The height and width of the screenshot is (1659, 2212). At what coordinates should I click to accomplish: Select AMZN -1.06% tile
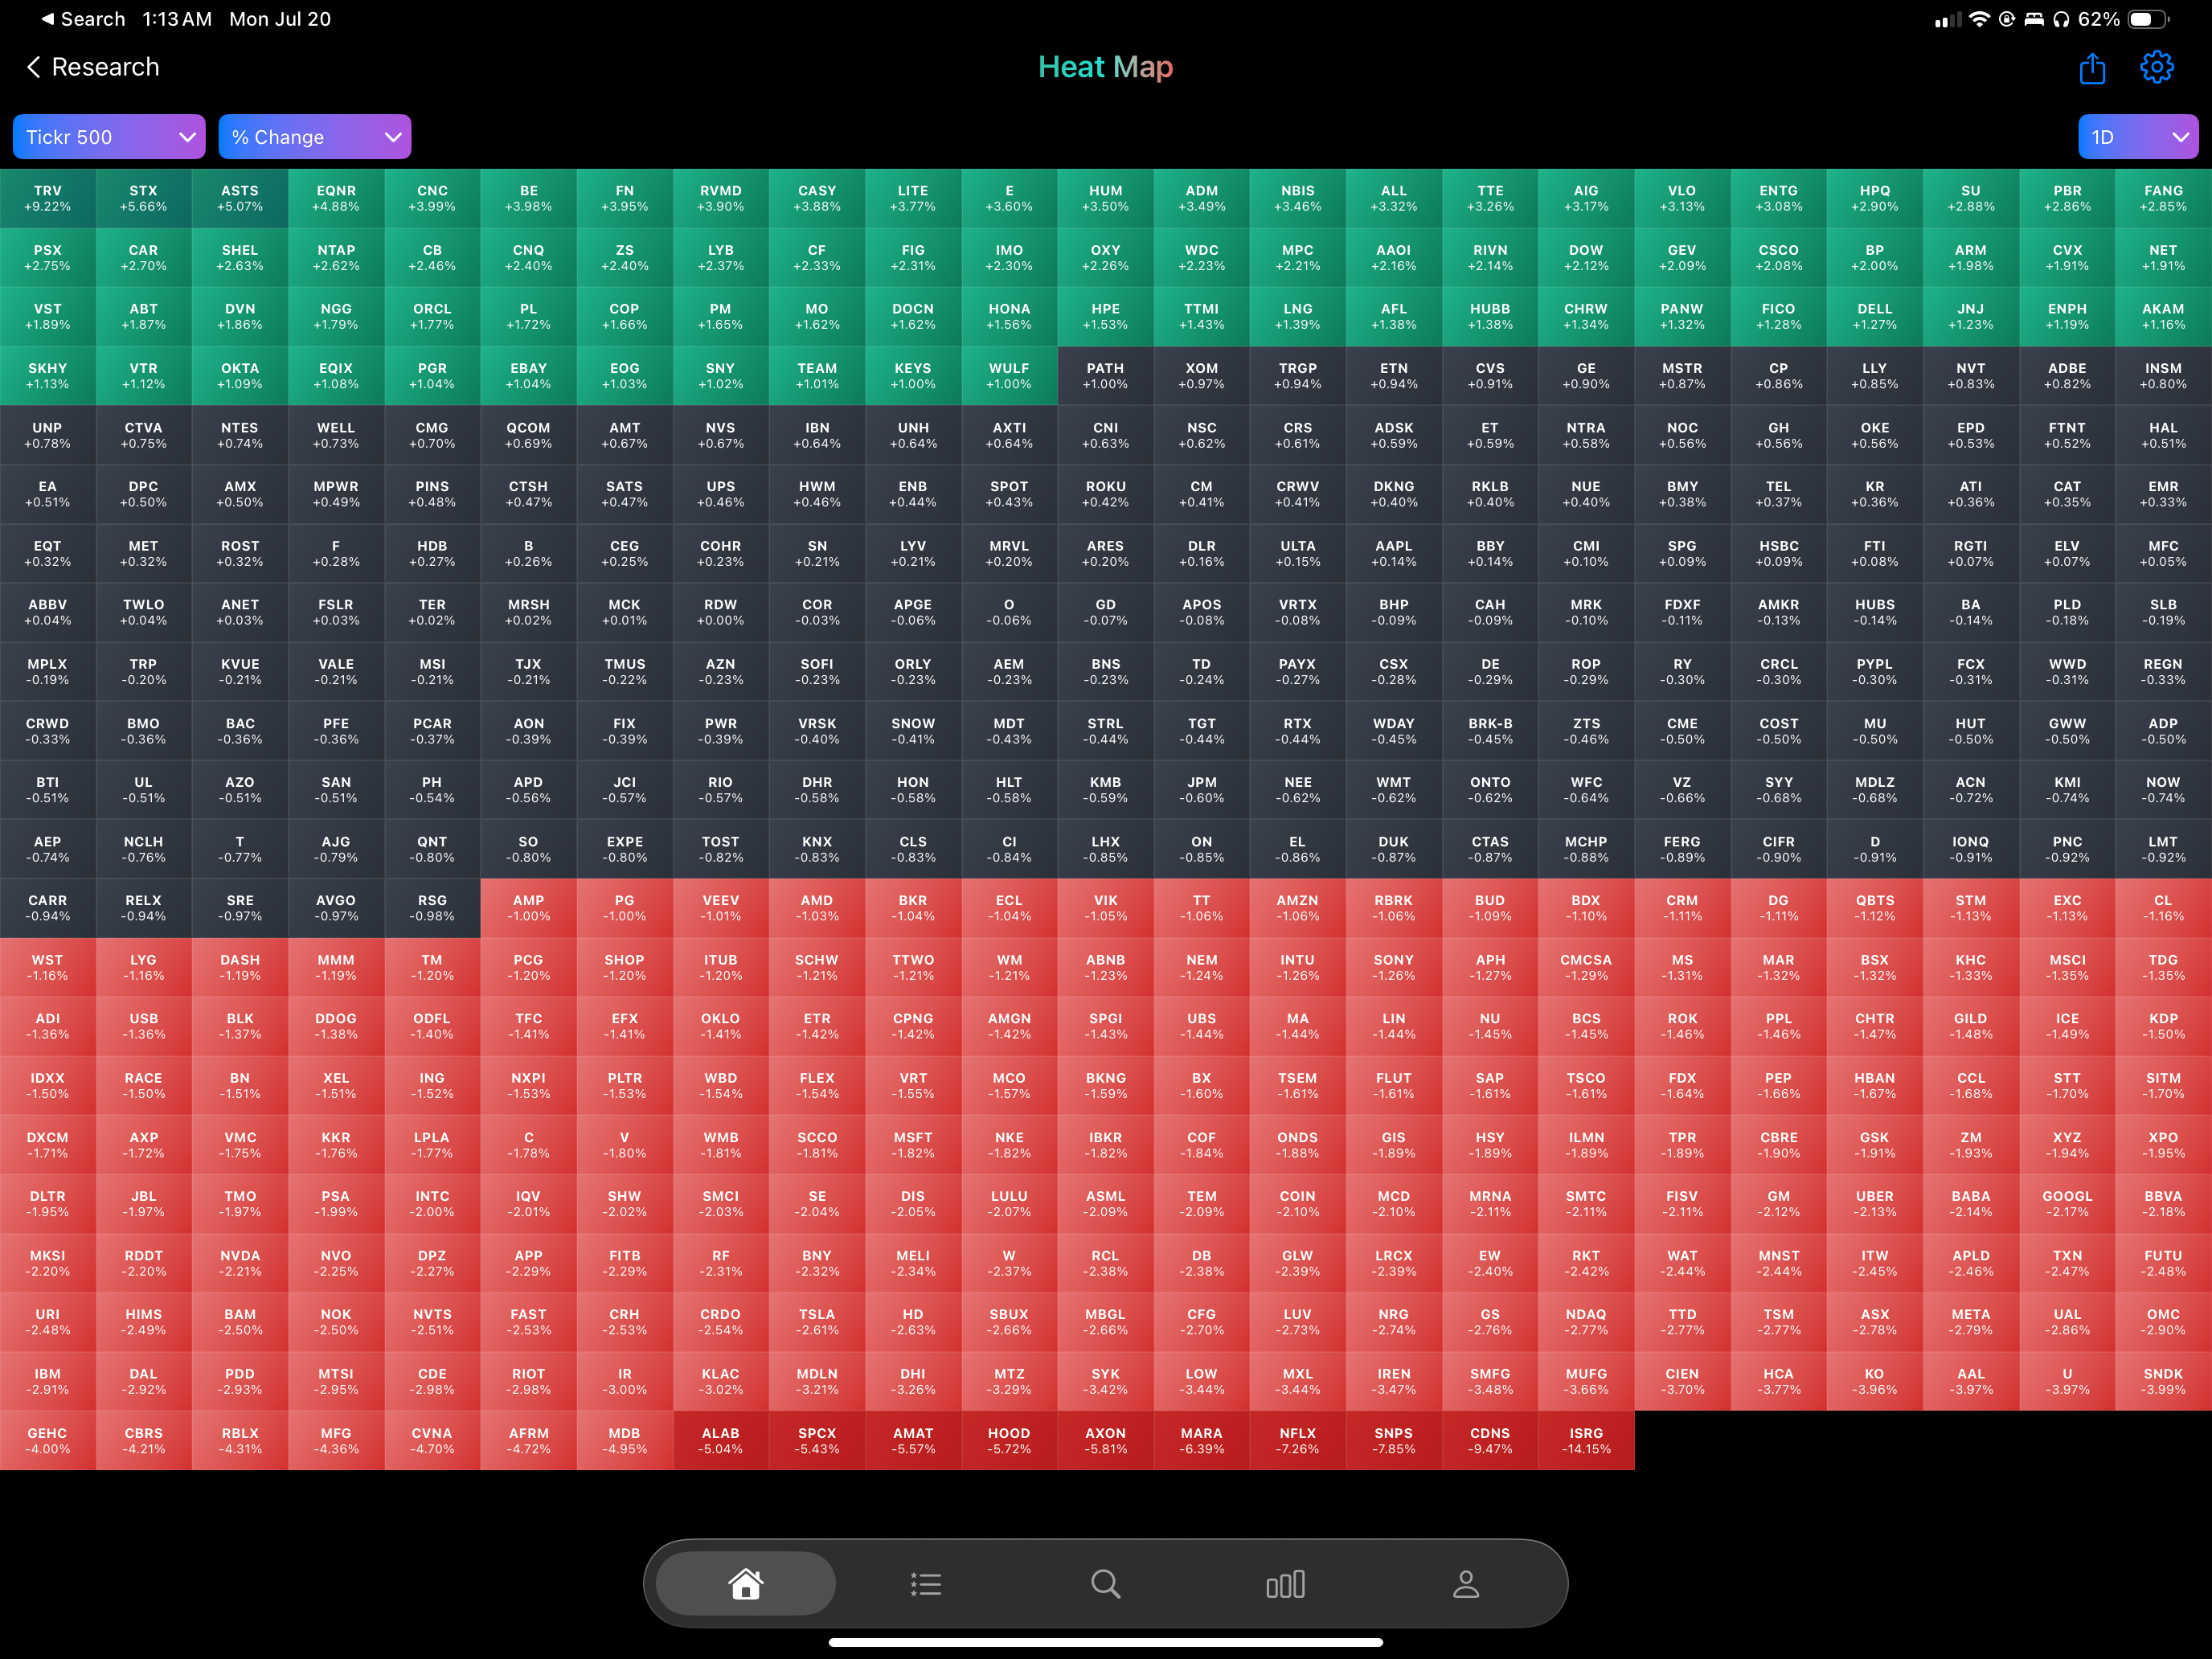coord(1298,908)
